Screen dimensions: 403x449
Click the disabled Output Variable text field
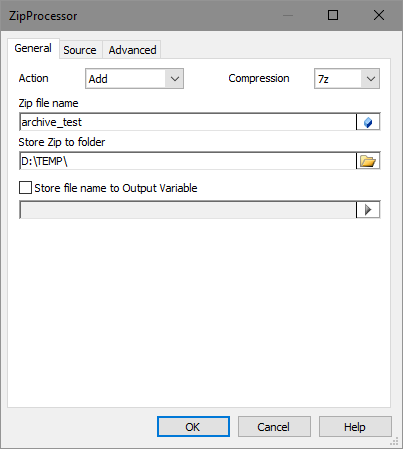click(188, 210)
